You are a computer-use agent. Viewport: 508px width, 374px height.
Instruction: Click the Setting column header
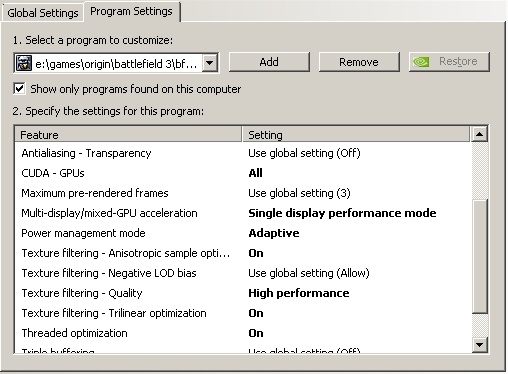tap(356, 135)
